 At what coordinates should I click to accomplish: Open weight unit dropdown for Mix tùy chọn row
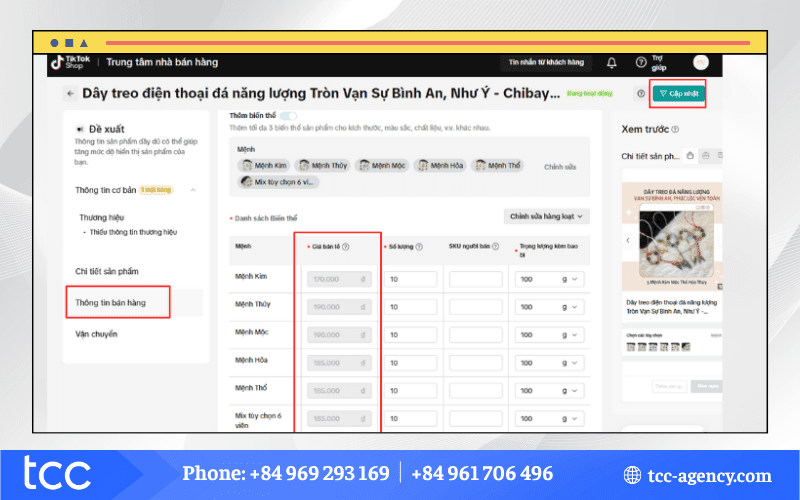(570, 419)
